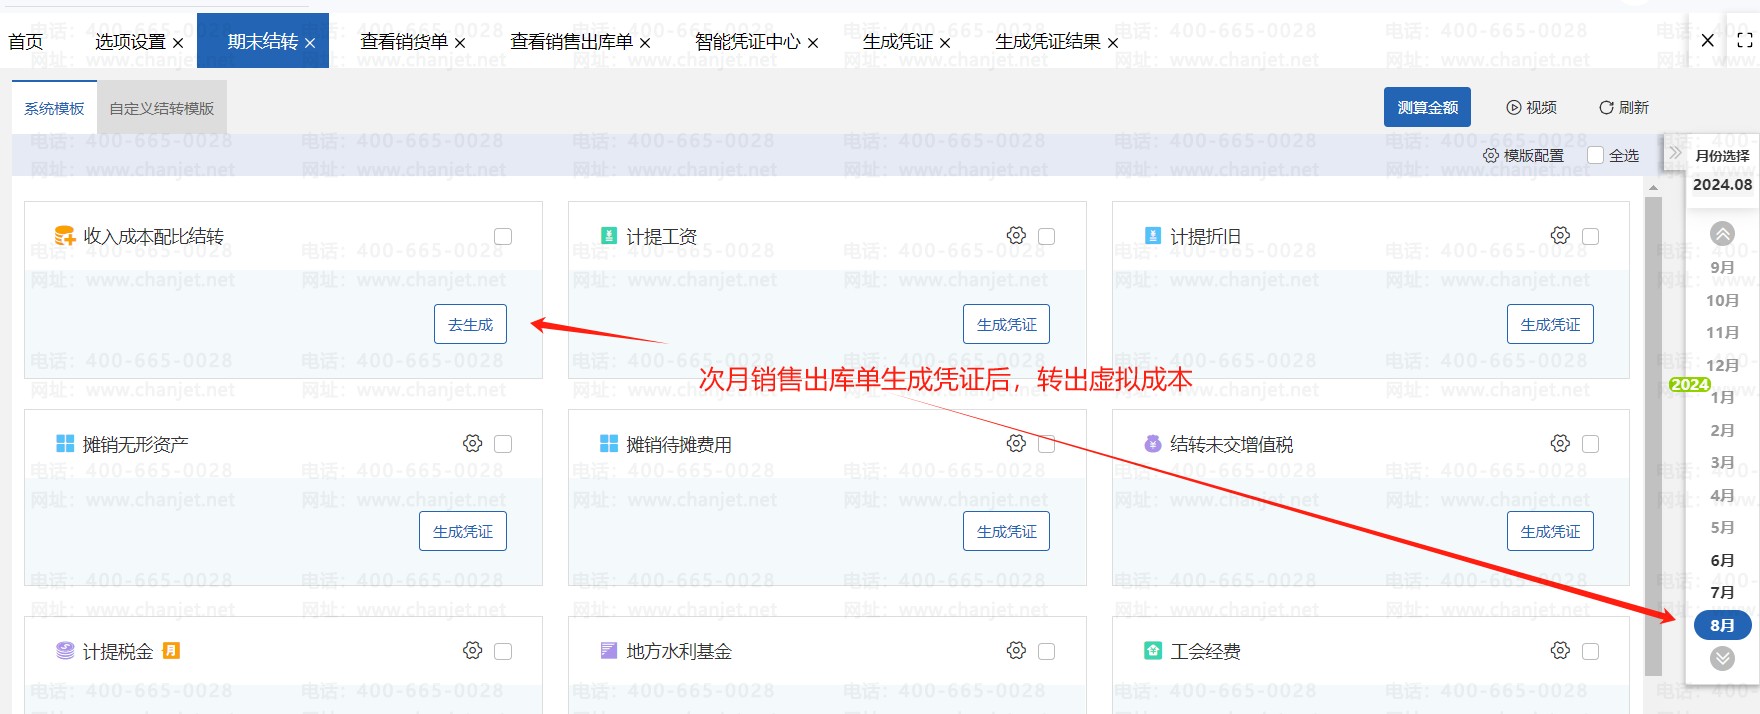Tick the 工会经费 checkbox
1760x714 pixels.
coord(1591,652)
